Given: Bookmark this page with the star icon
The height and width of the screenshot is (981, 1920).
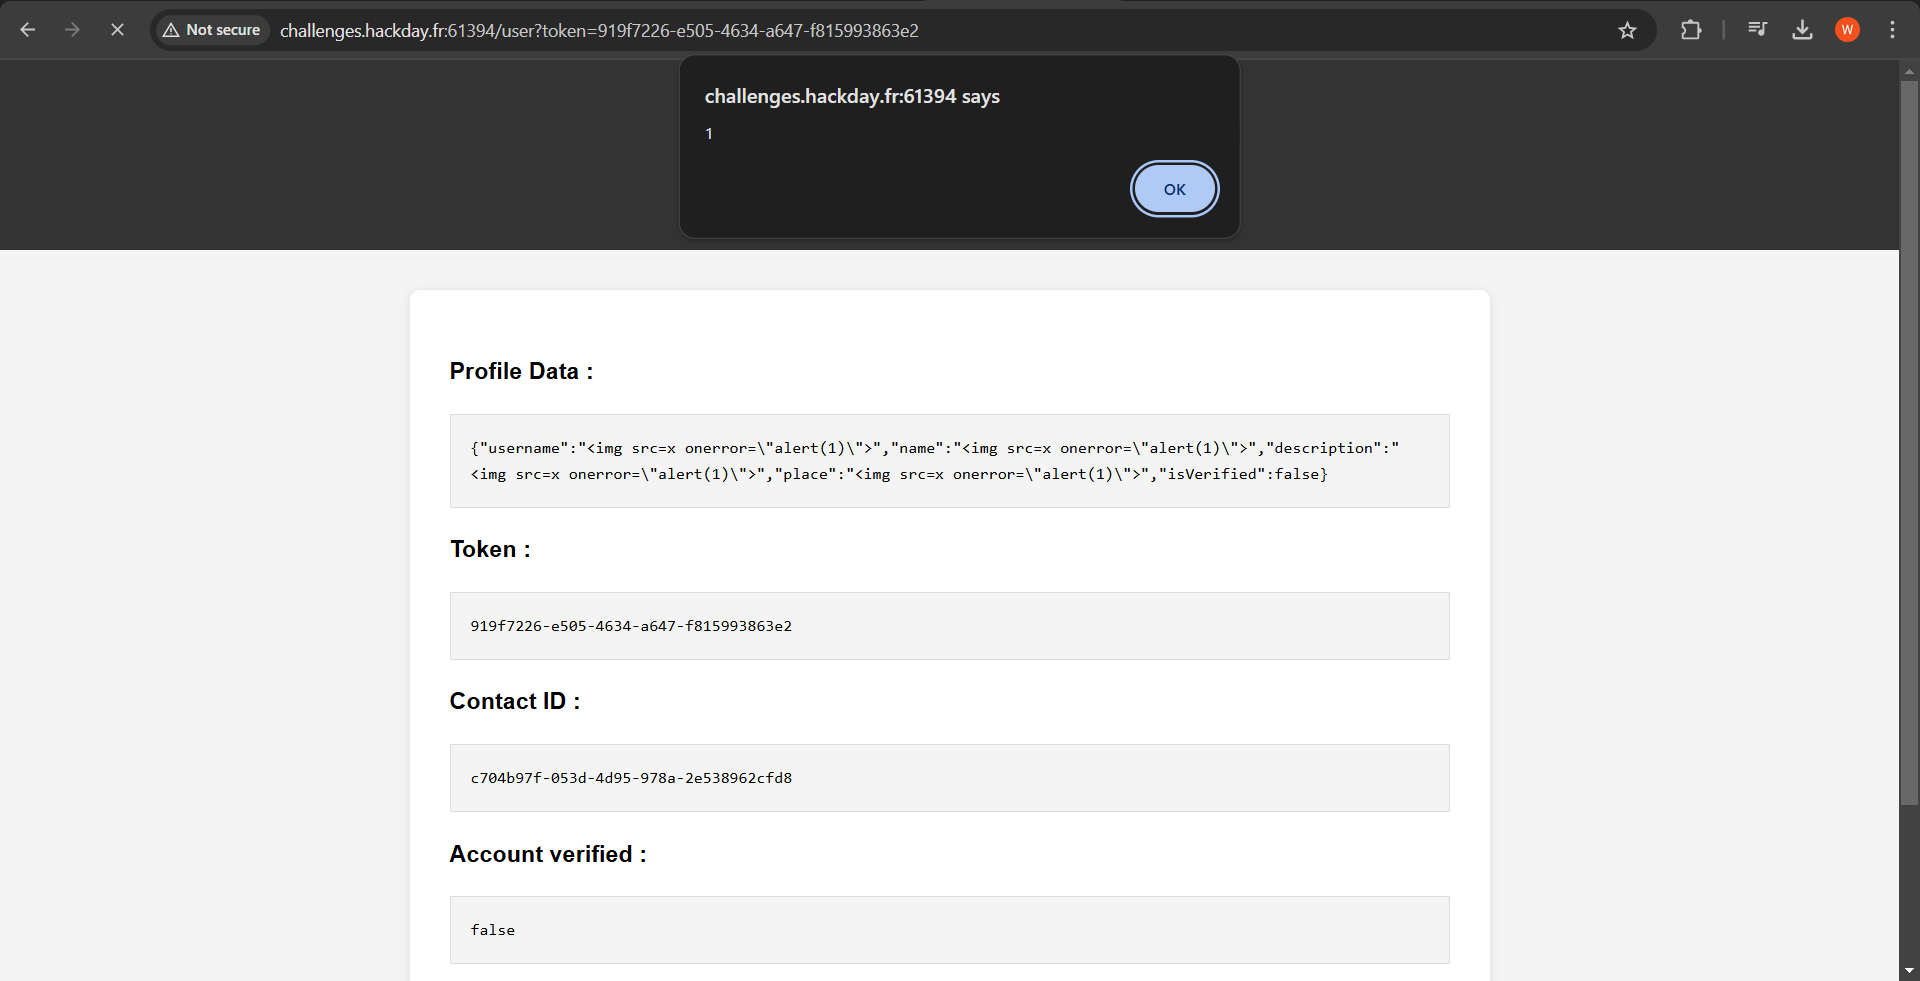Looking at the screenshot, I should (1627, 30).
